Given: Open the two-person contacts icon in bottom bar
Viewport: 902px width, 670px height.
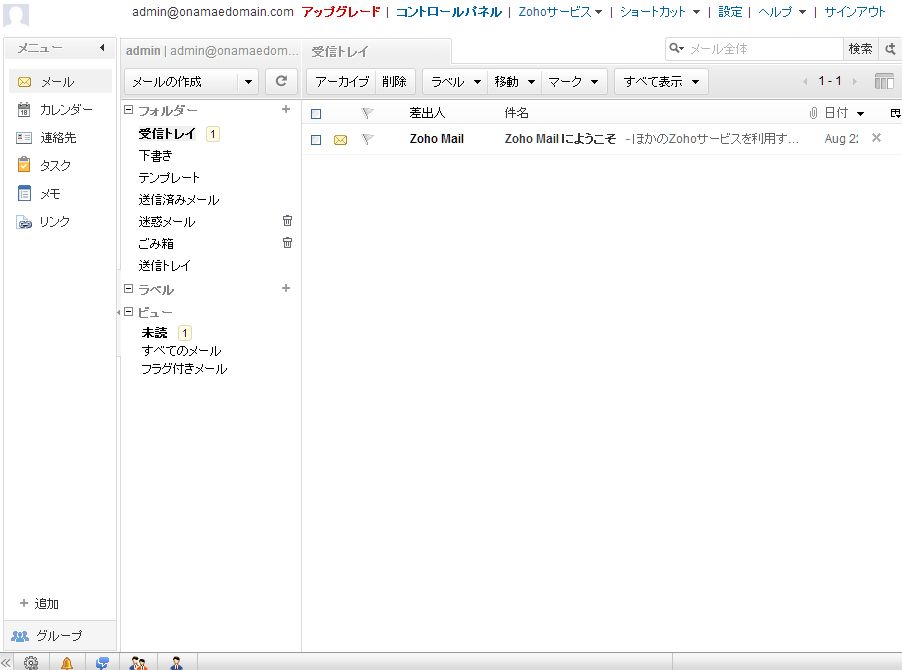Looking at the screenshot, I should 138,663.
